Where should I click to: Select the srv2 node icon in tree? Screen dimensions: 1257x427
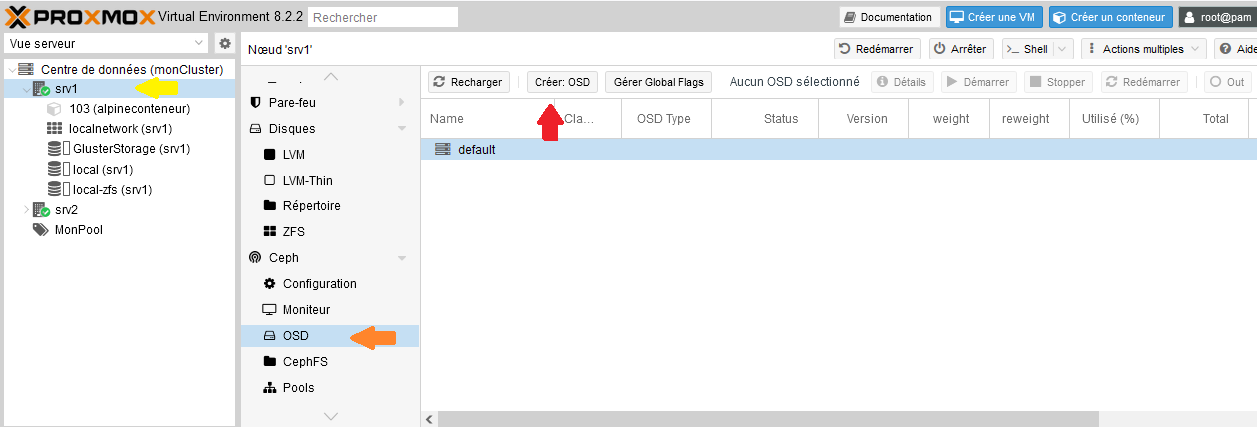pyautogui.click(x=41, y=209)
